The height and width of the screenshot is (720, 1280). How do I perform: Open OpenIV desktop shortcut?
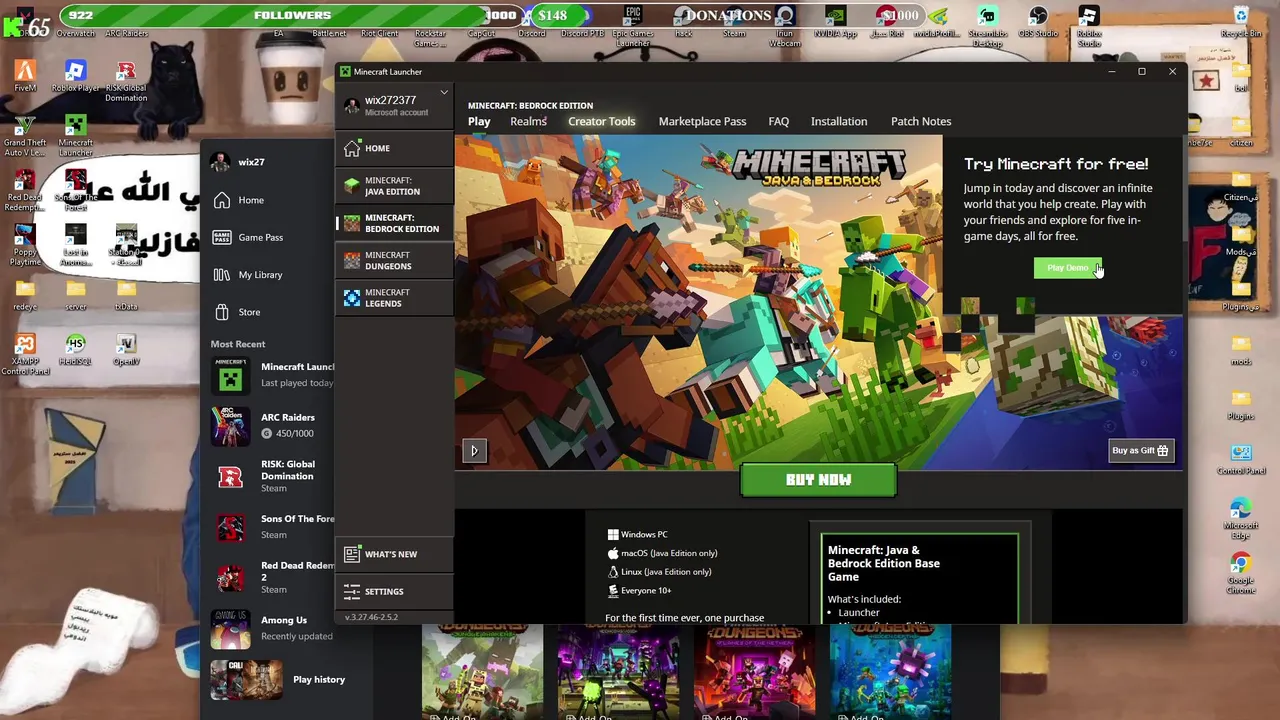(x=126, y=350)
